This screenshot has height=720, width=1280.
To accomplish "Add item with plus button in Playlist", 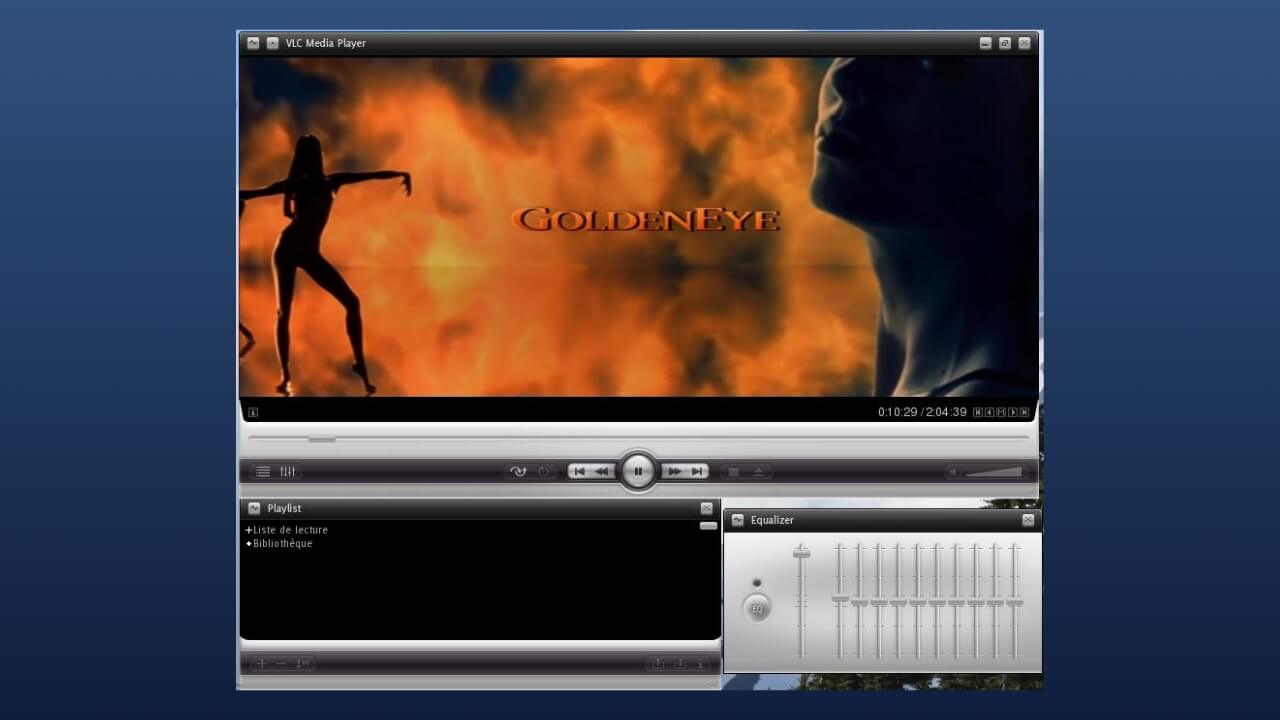I will [x=262, y=663].
